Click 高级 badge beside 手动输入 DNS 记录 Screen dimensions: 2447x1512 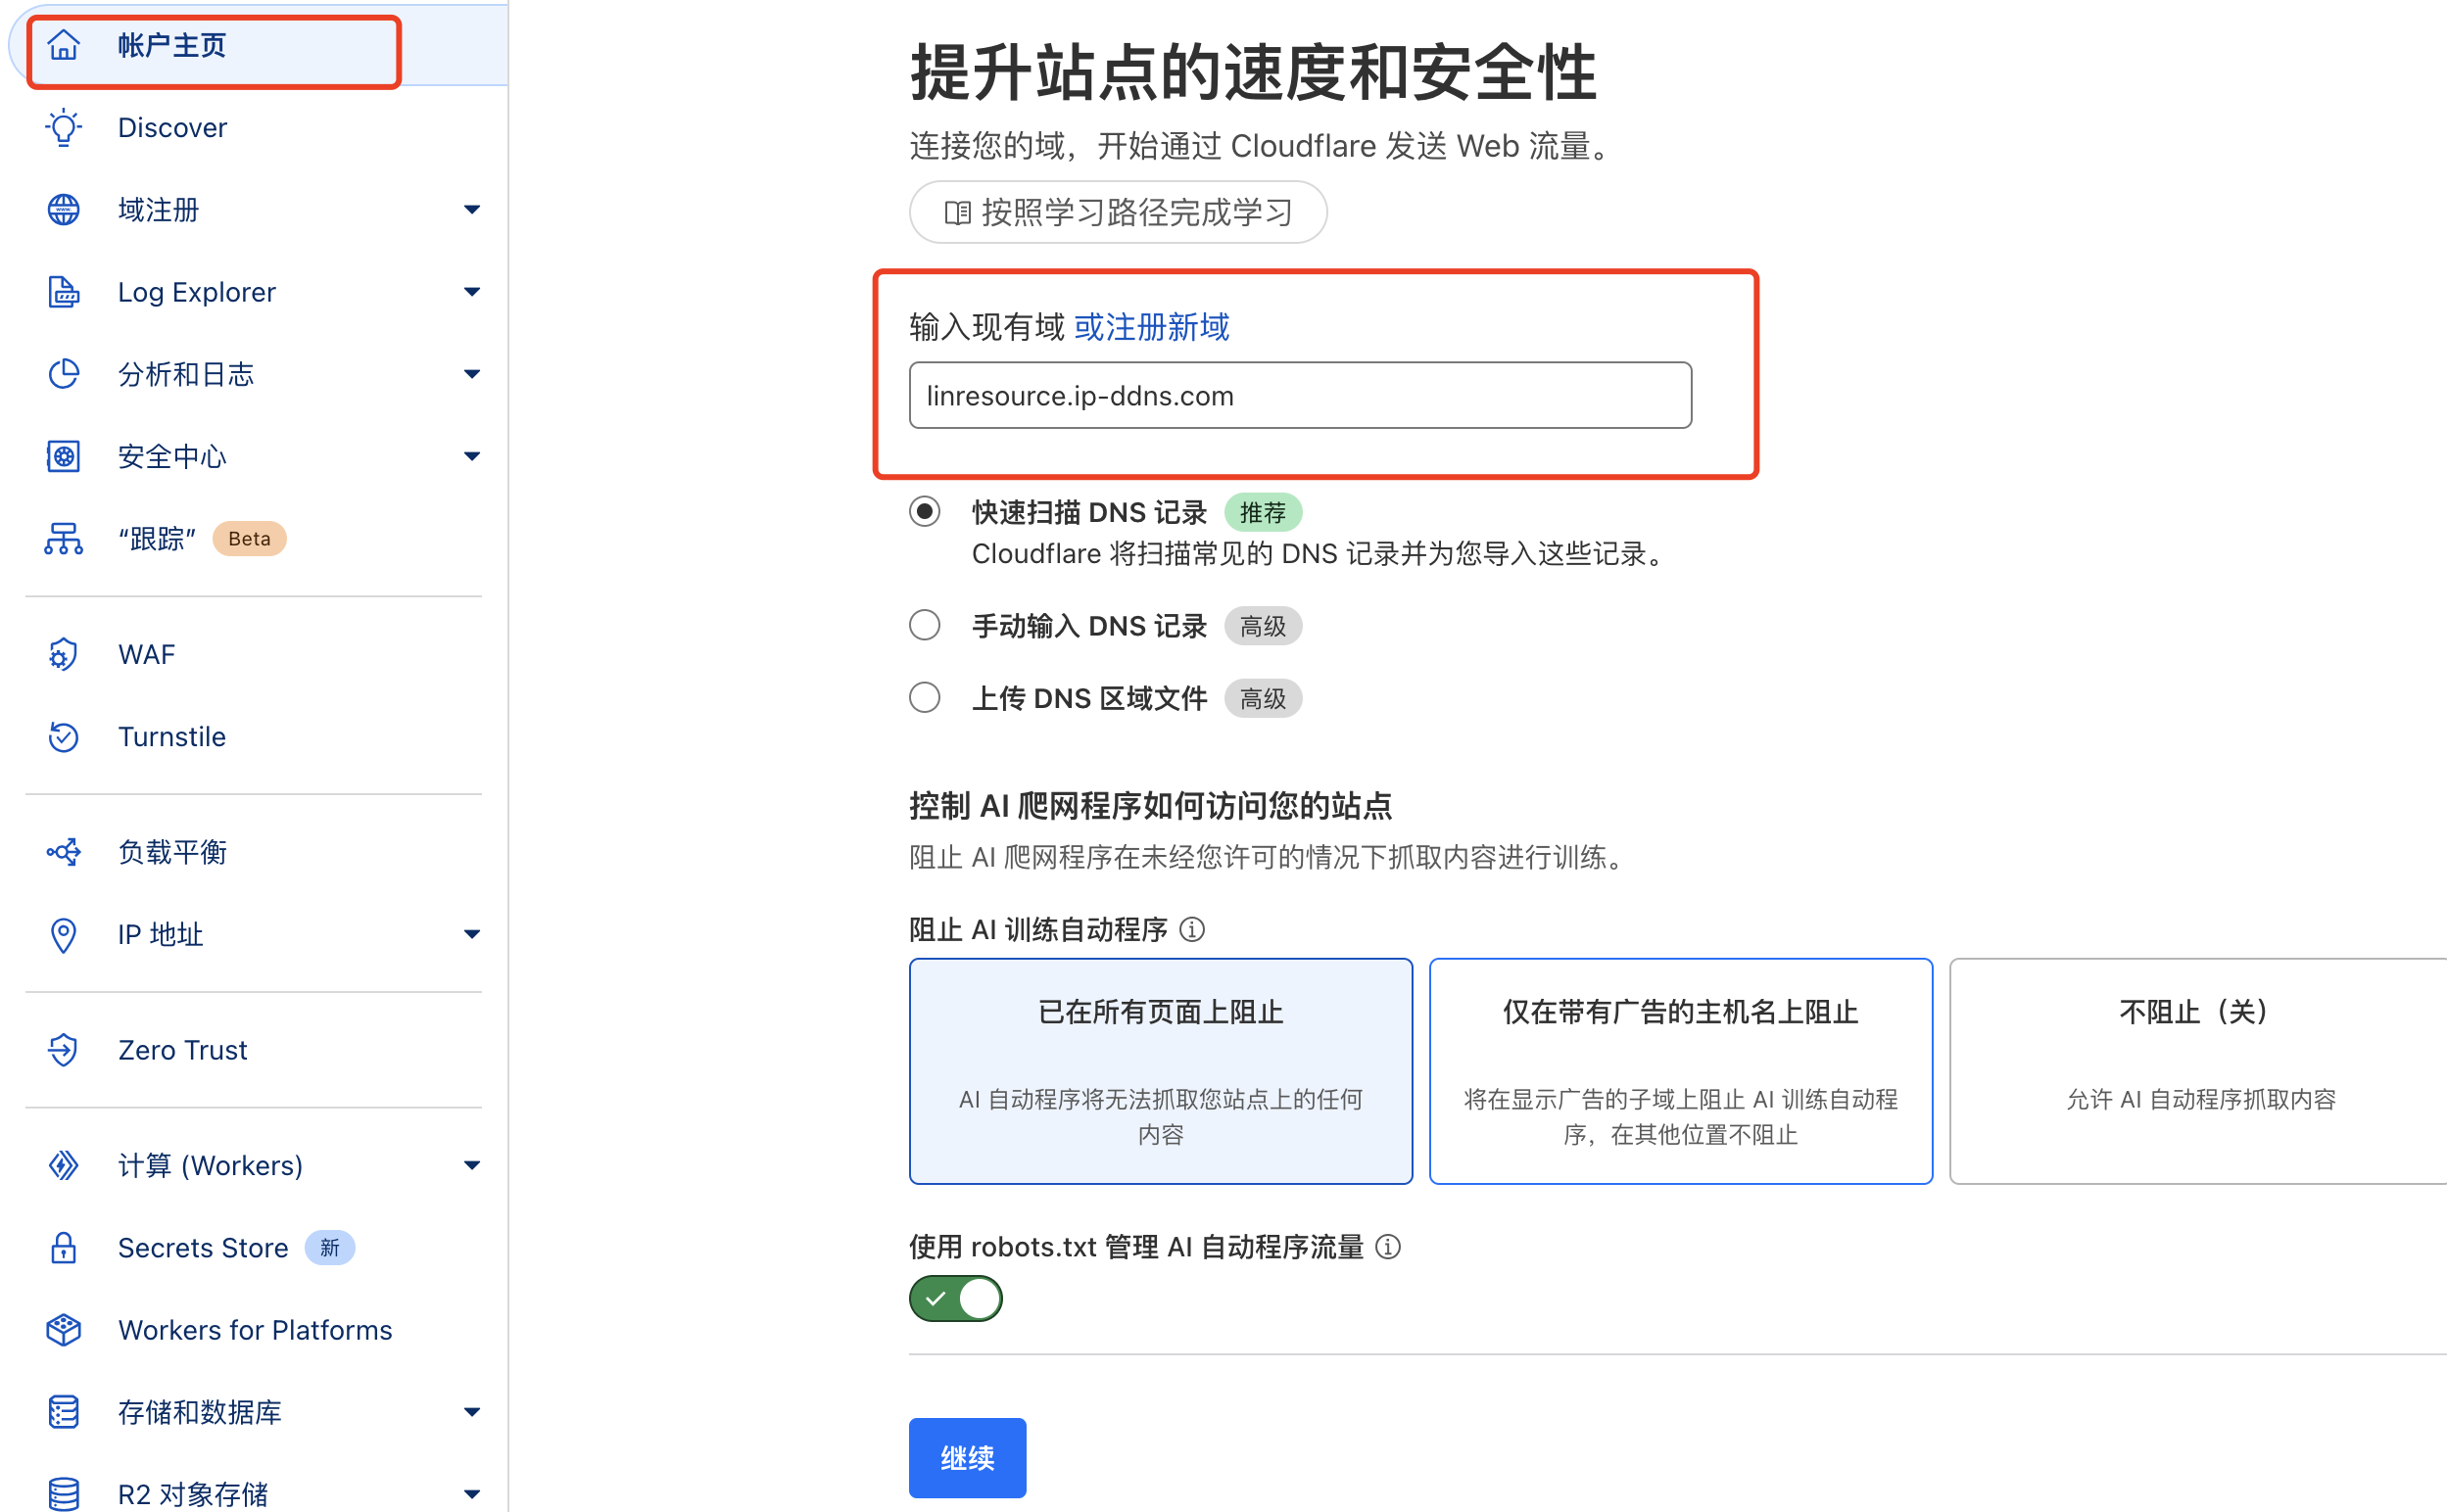click(x=1263, y=627)
